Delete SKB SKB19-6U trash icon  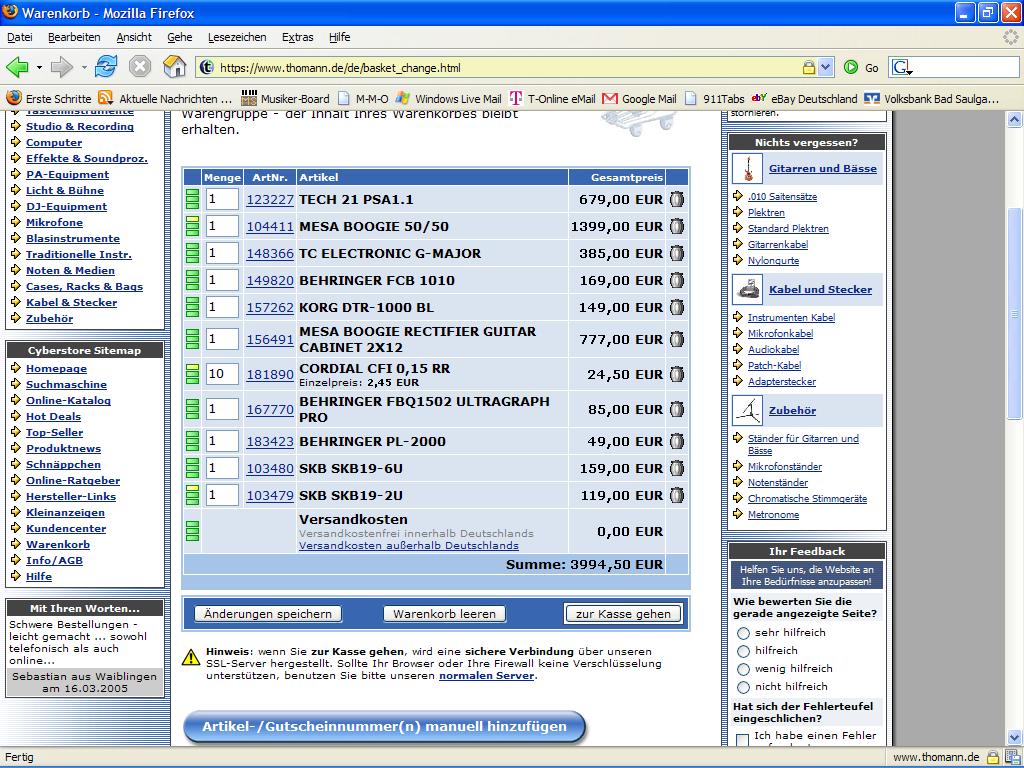[677, 468]
